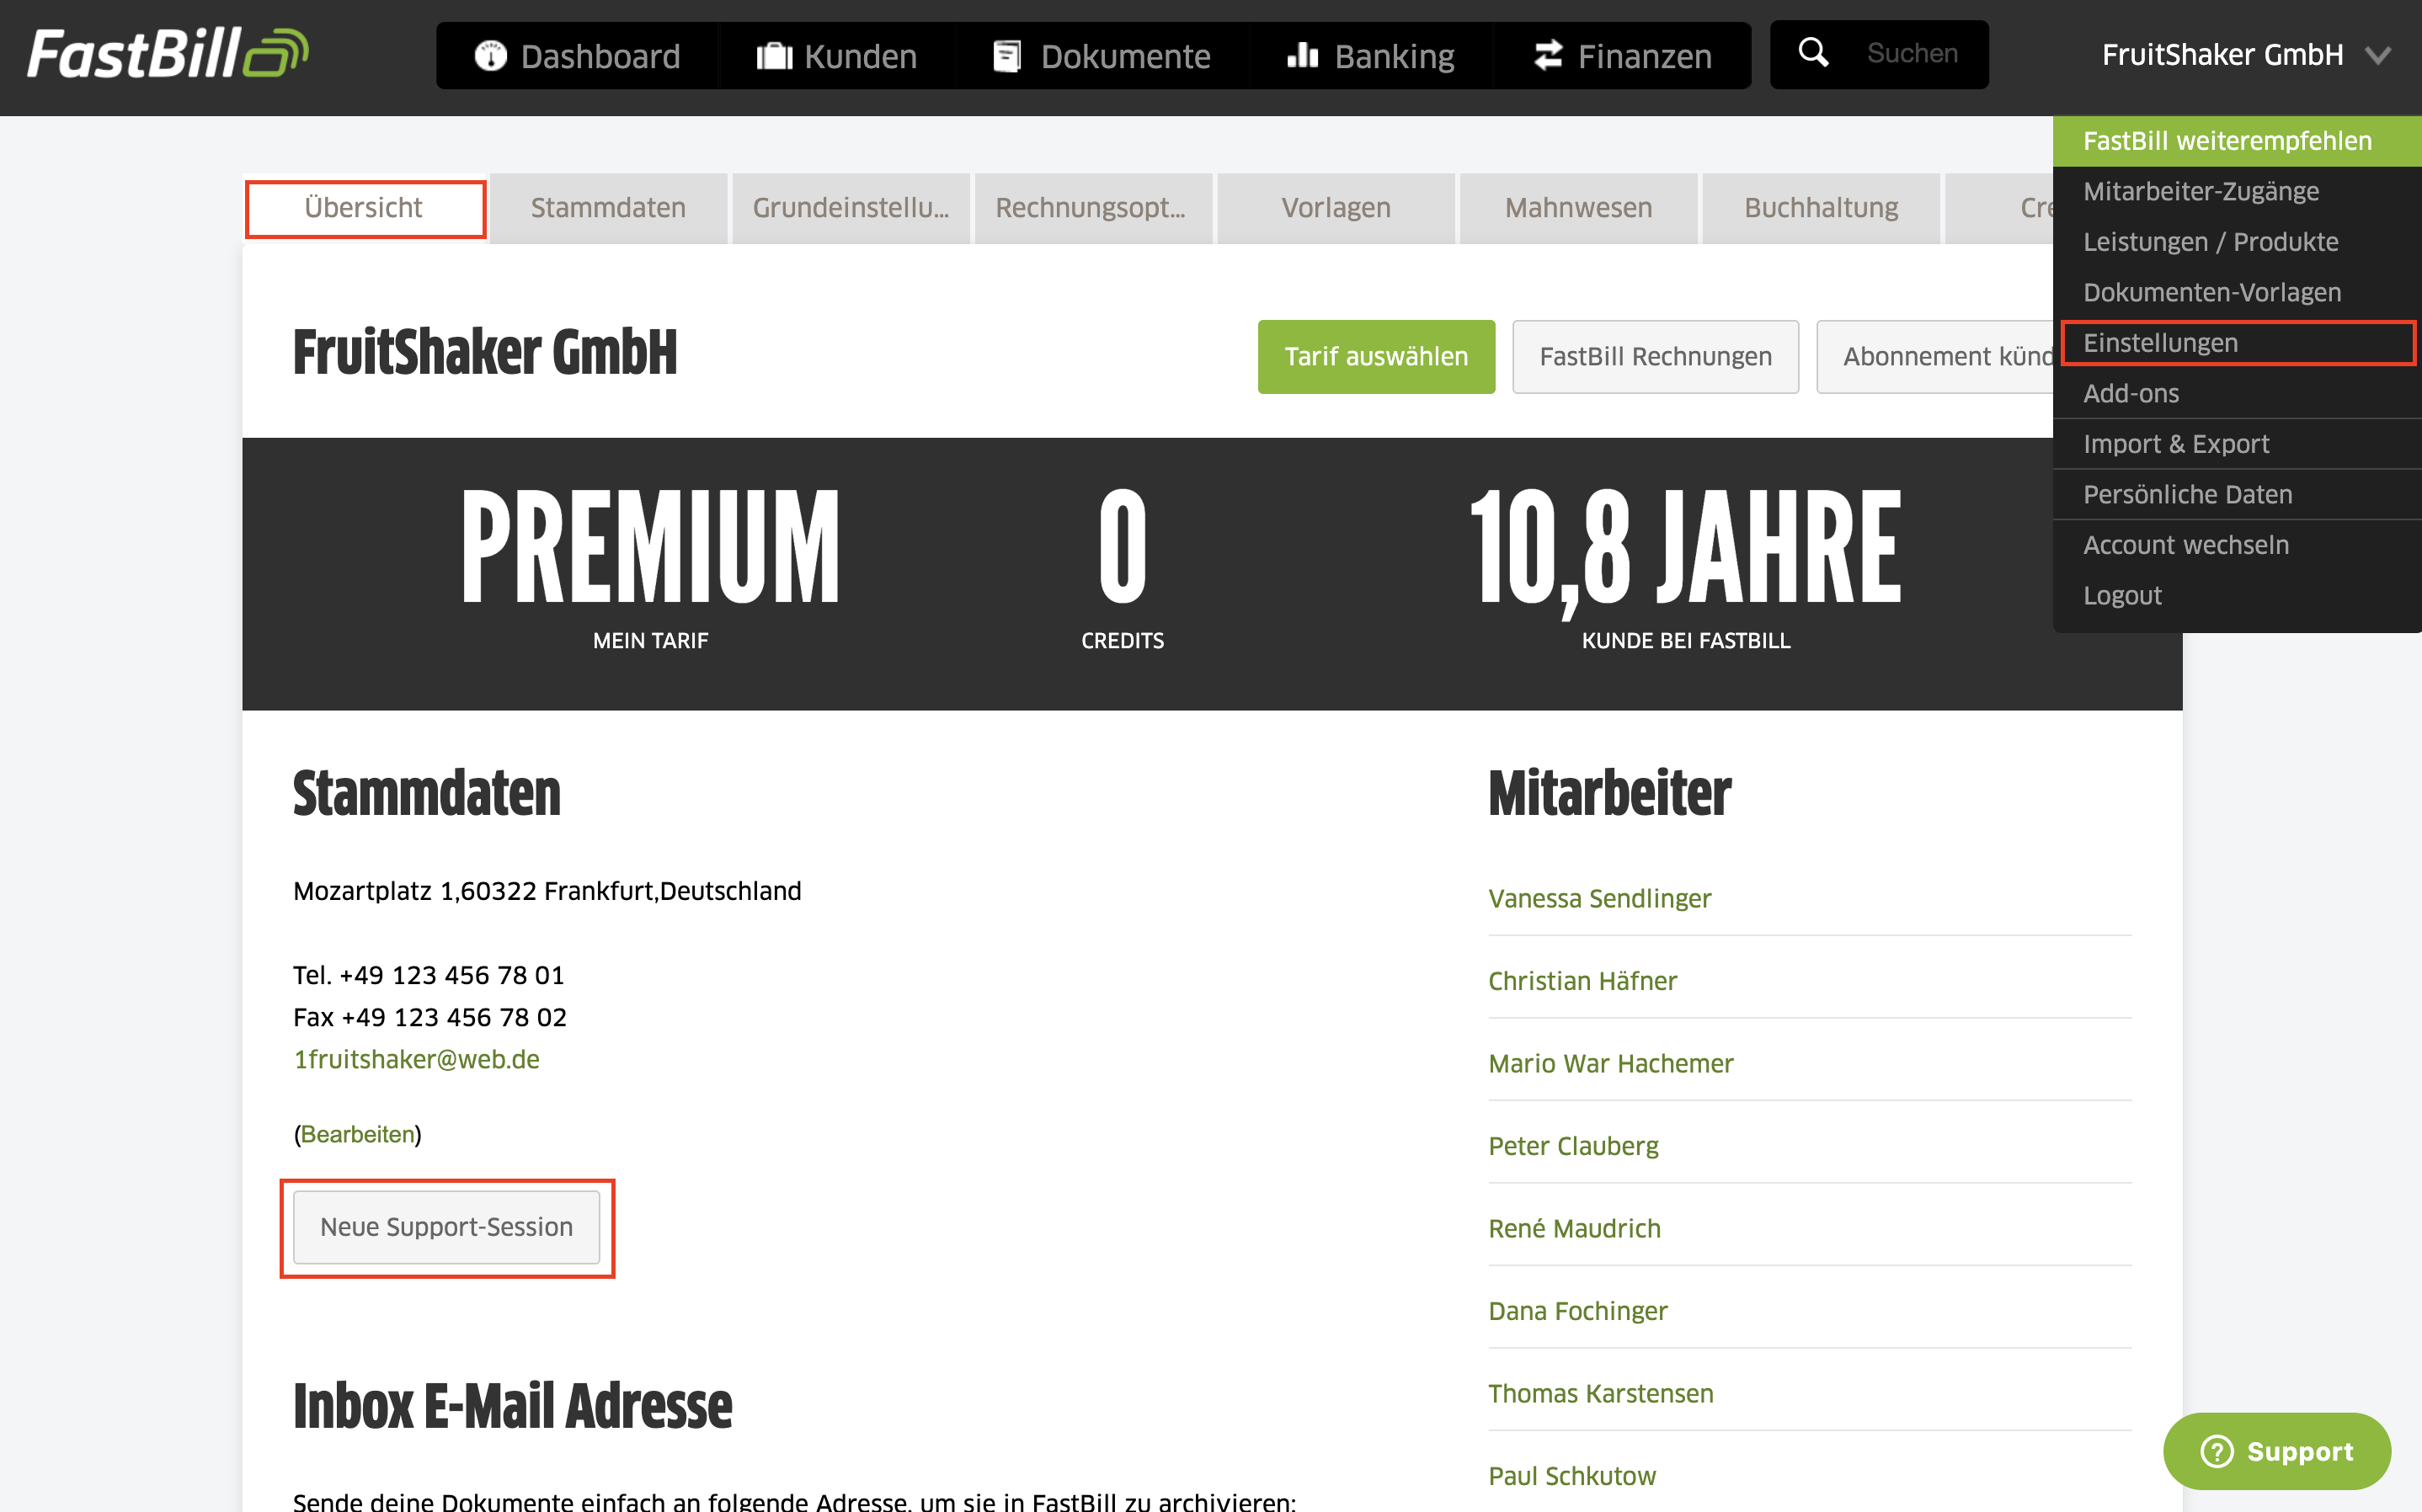
Task: Select FastBill weiterempfehlen in account menu
Action: click(2237, 141)
